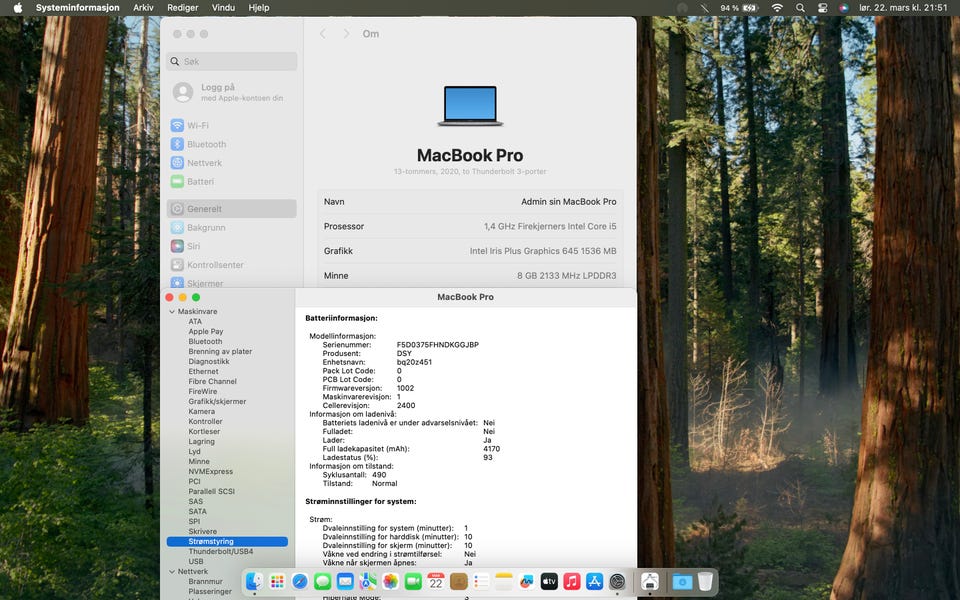
Task: Select Nettverk in System Settings sidebar
Action: [231, 163]
